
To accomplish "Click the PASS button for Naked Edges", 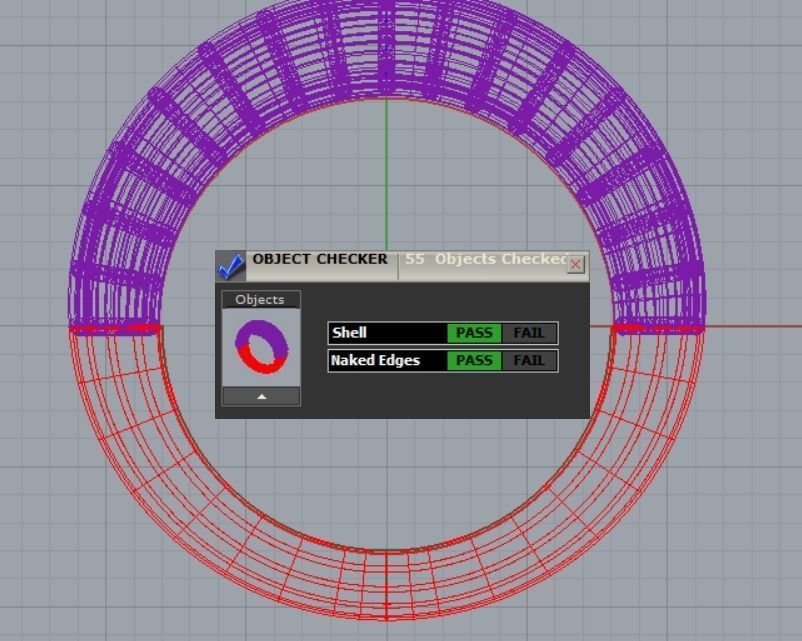I will pos(474,361).
